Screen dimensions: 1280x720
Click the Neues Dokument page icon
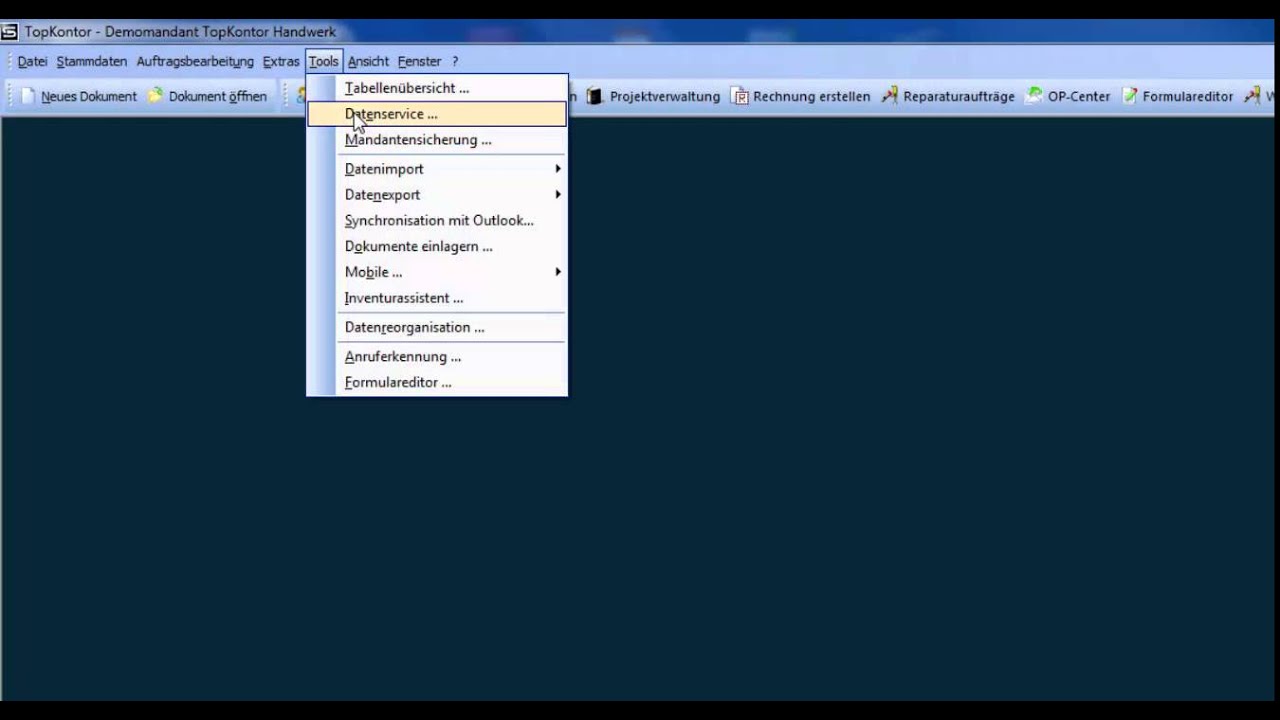coord(28,96)
